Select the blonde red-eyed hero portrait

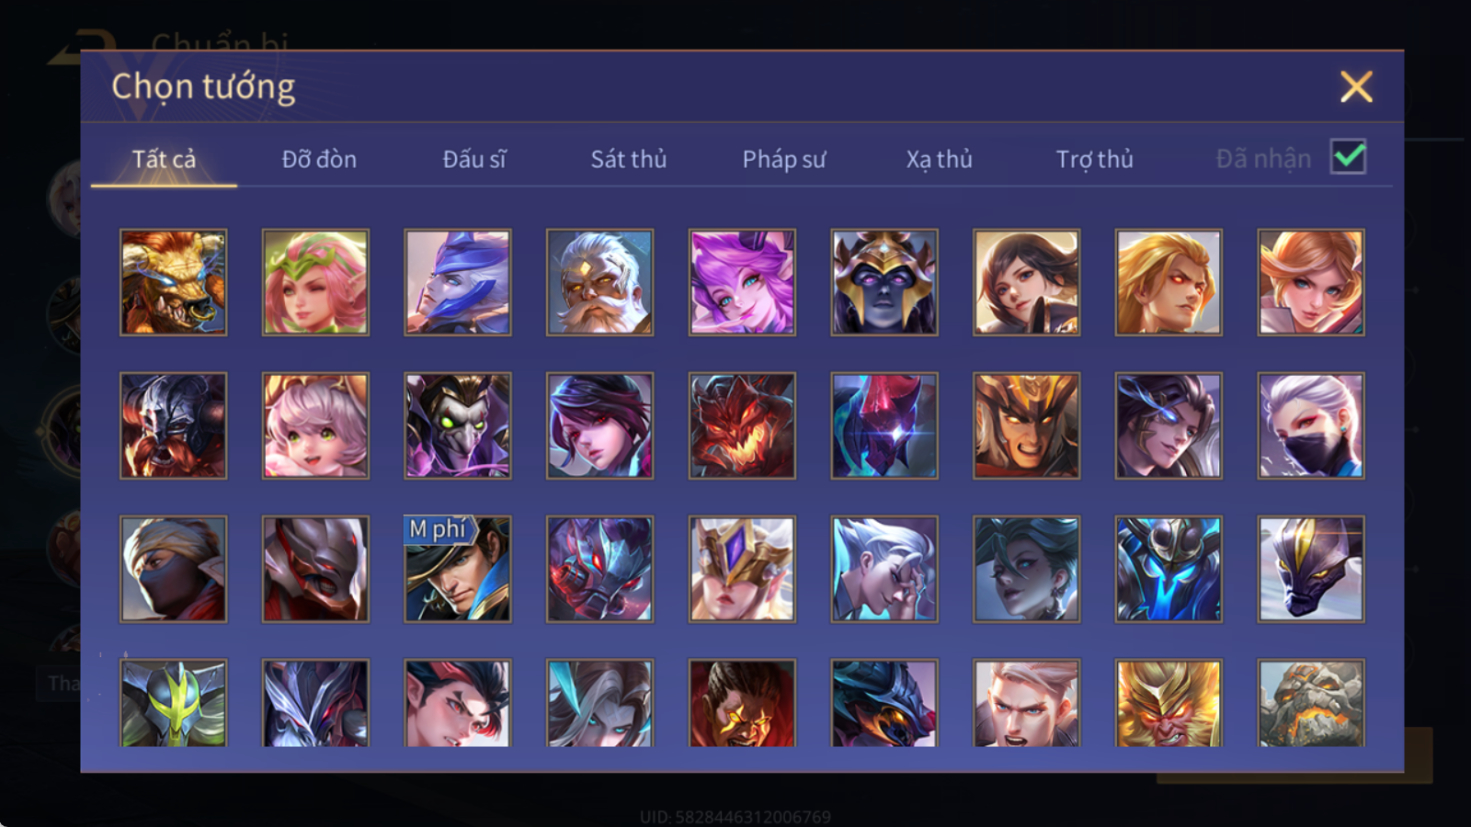tap(1169, 282)
